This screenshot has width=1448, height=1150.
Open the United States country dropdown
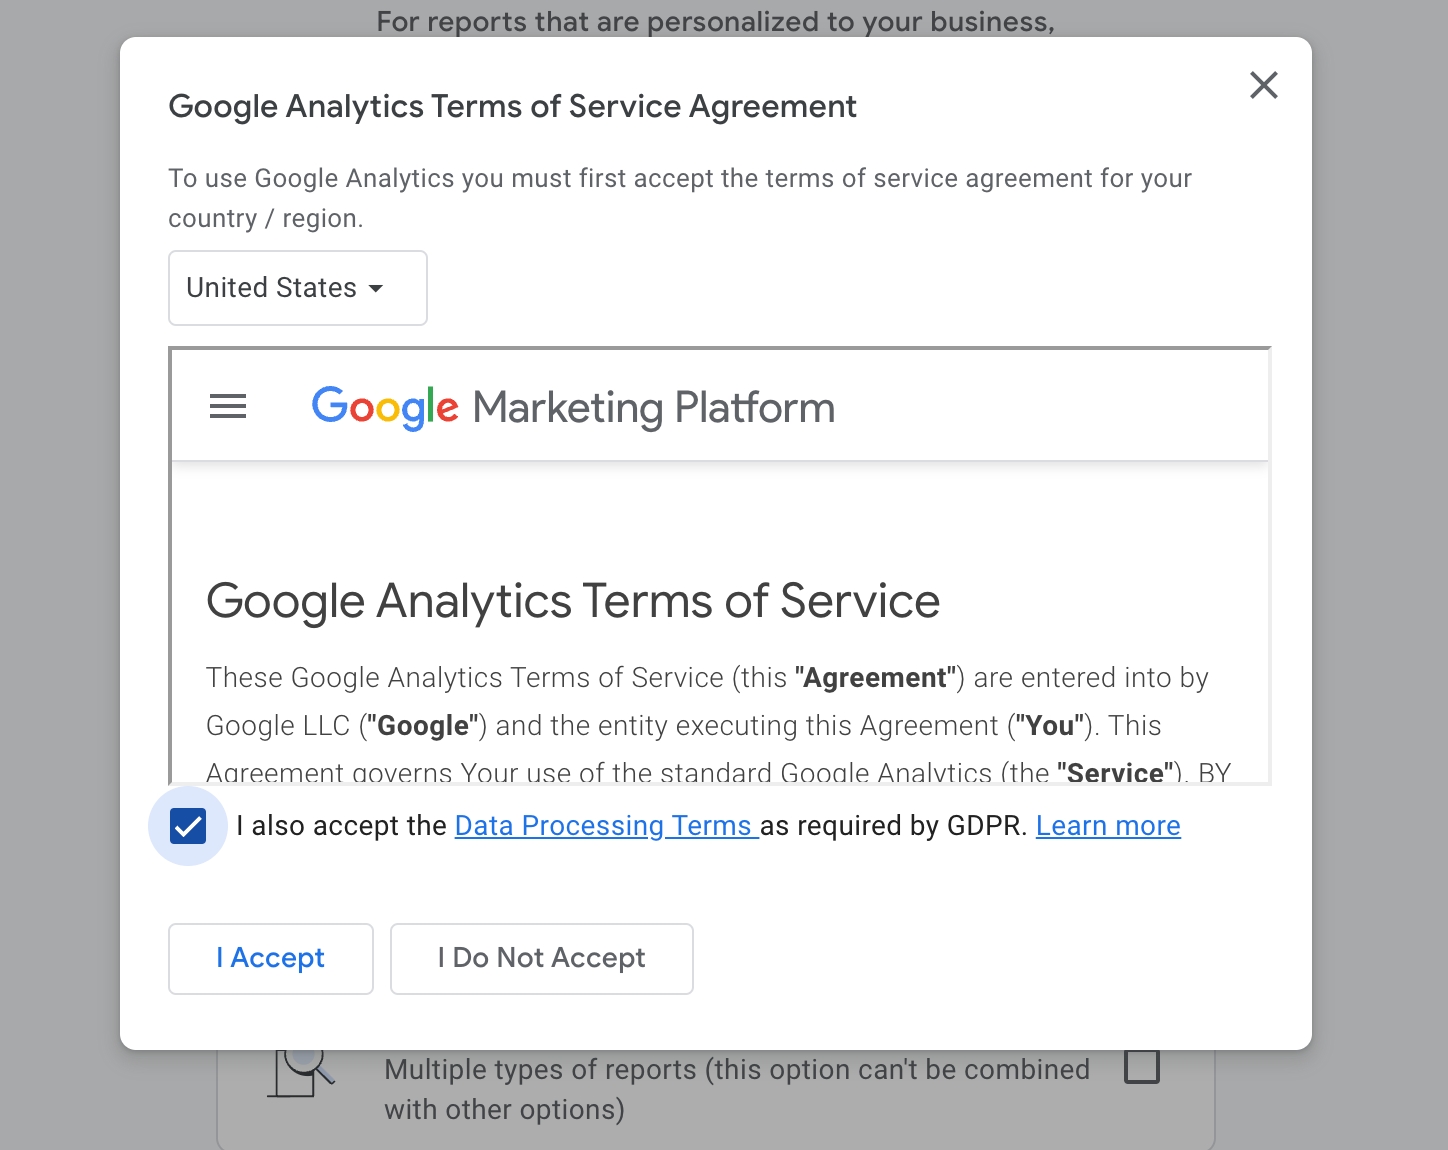pos(298,288)
